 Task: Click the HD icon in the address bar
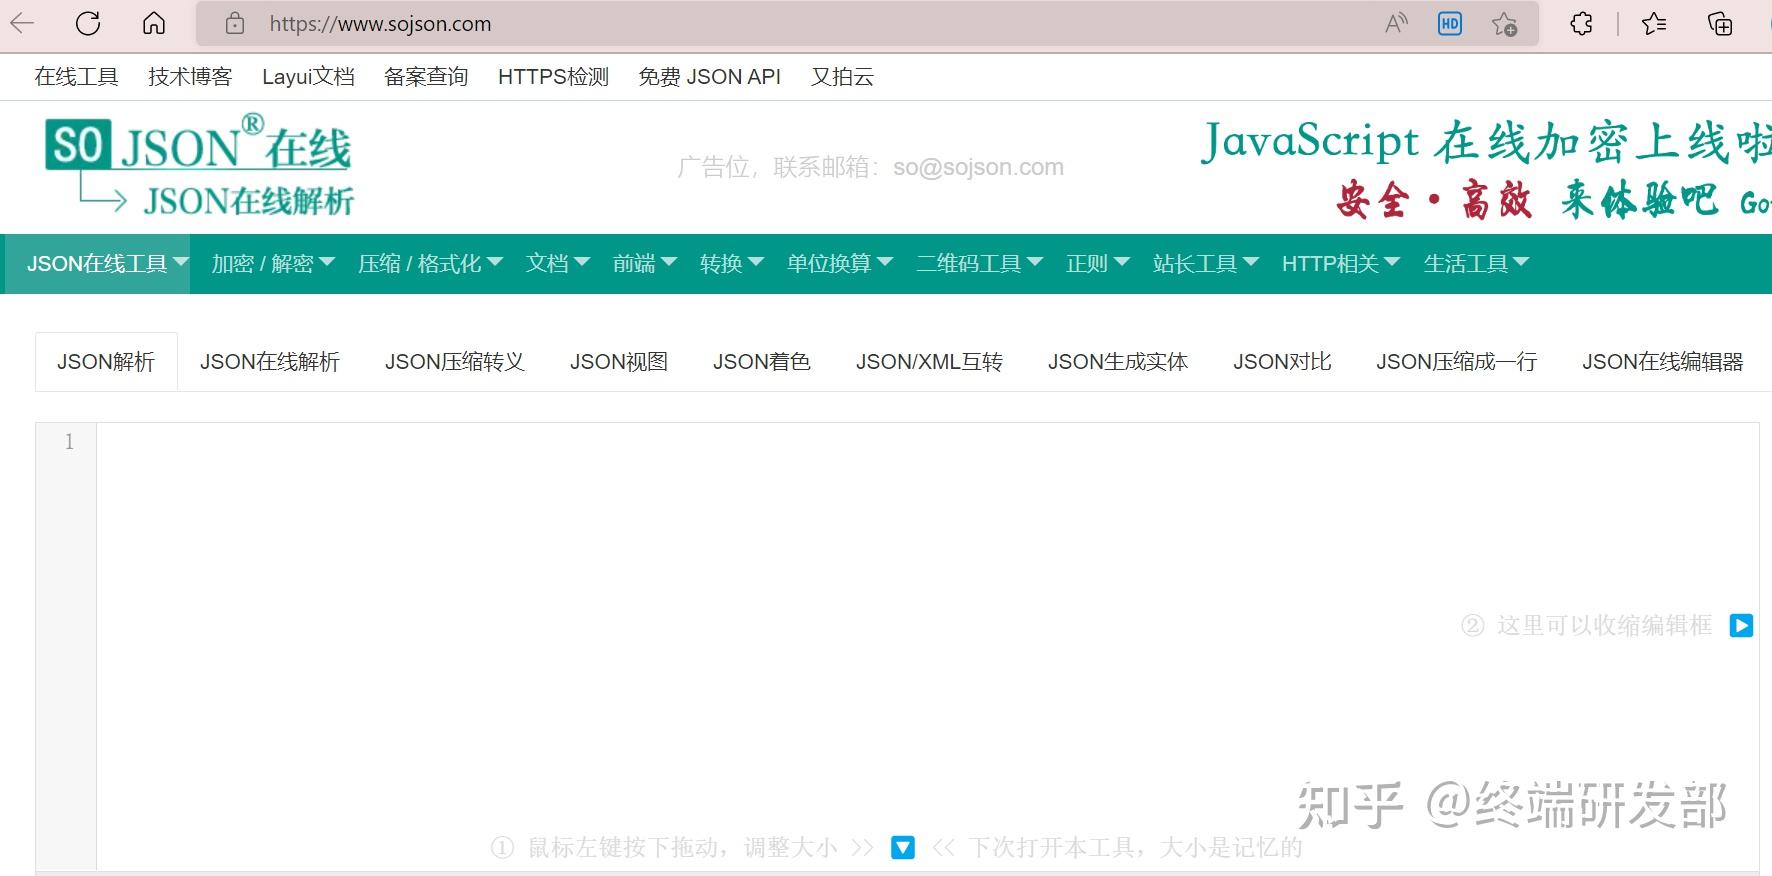tap(1450, 24)
